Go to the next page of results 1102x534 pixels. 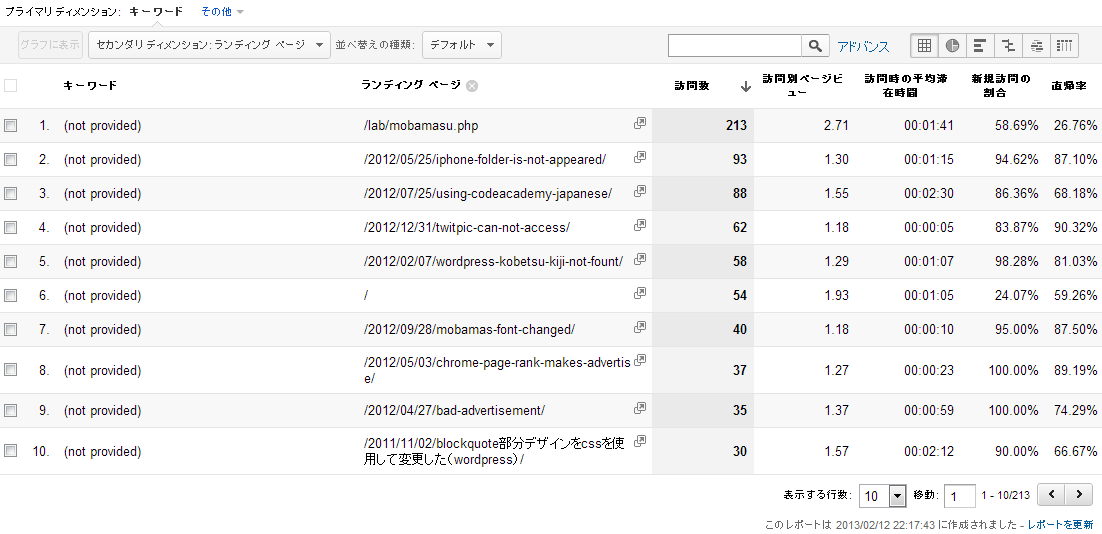coord(1078,495)
